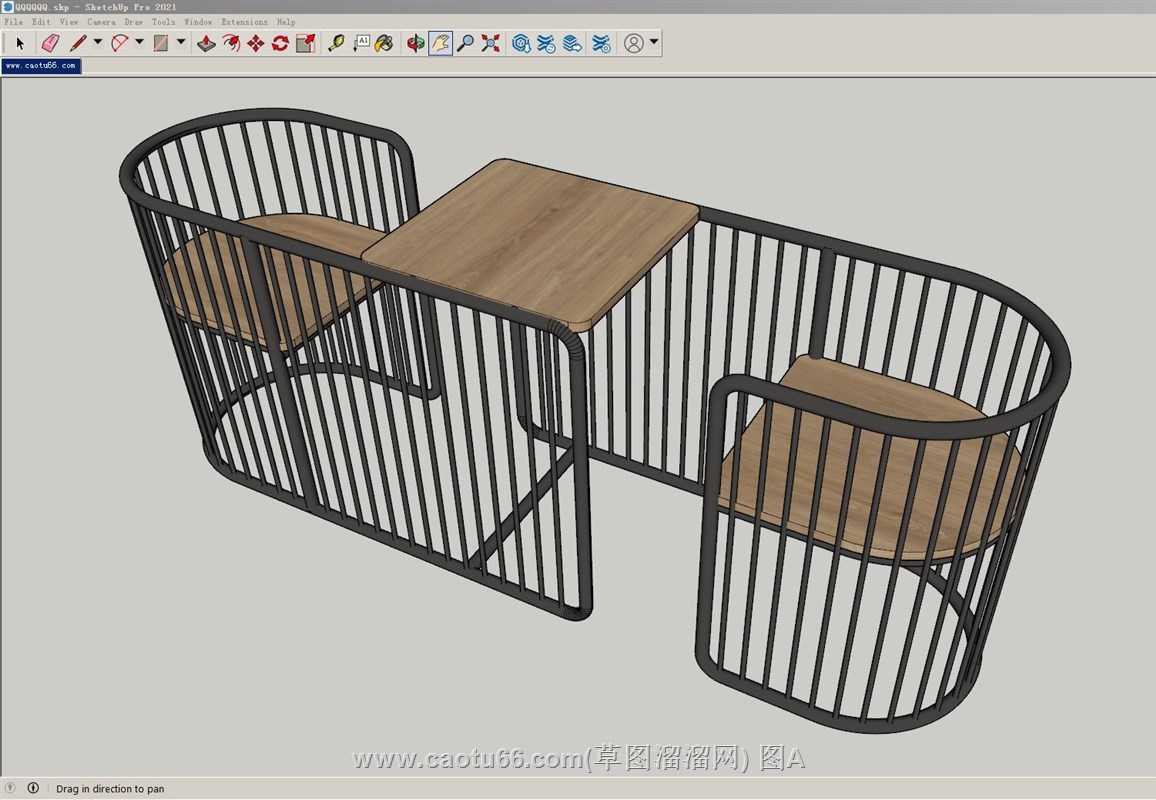Pick the Push/Pull tool
The image size is (1156, 800).
pos(206,43)
